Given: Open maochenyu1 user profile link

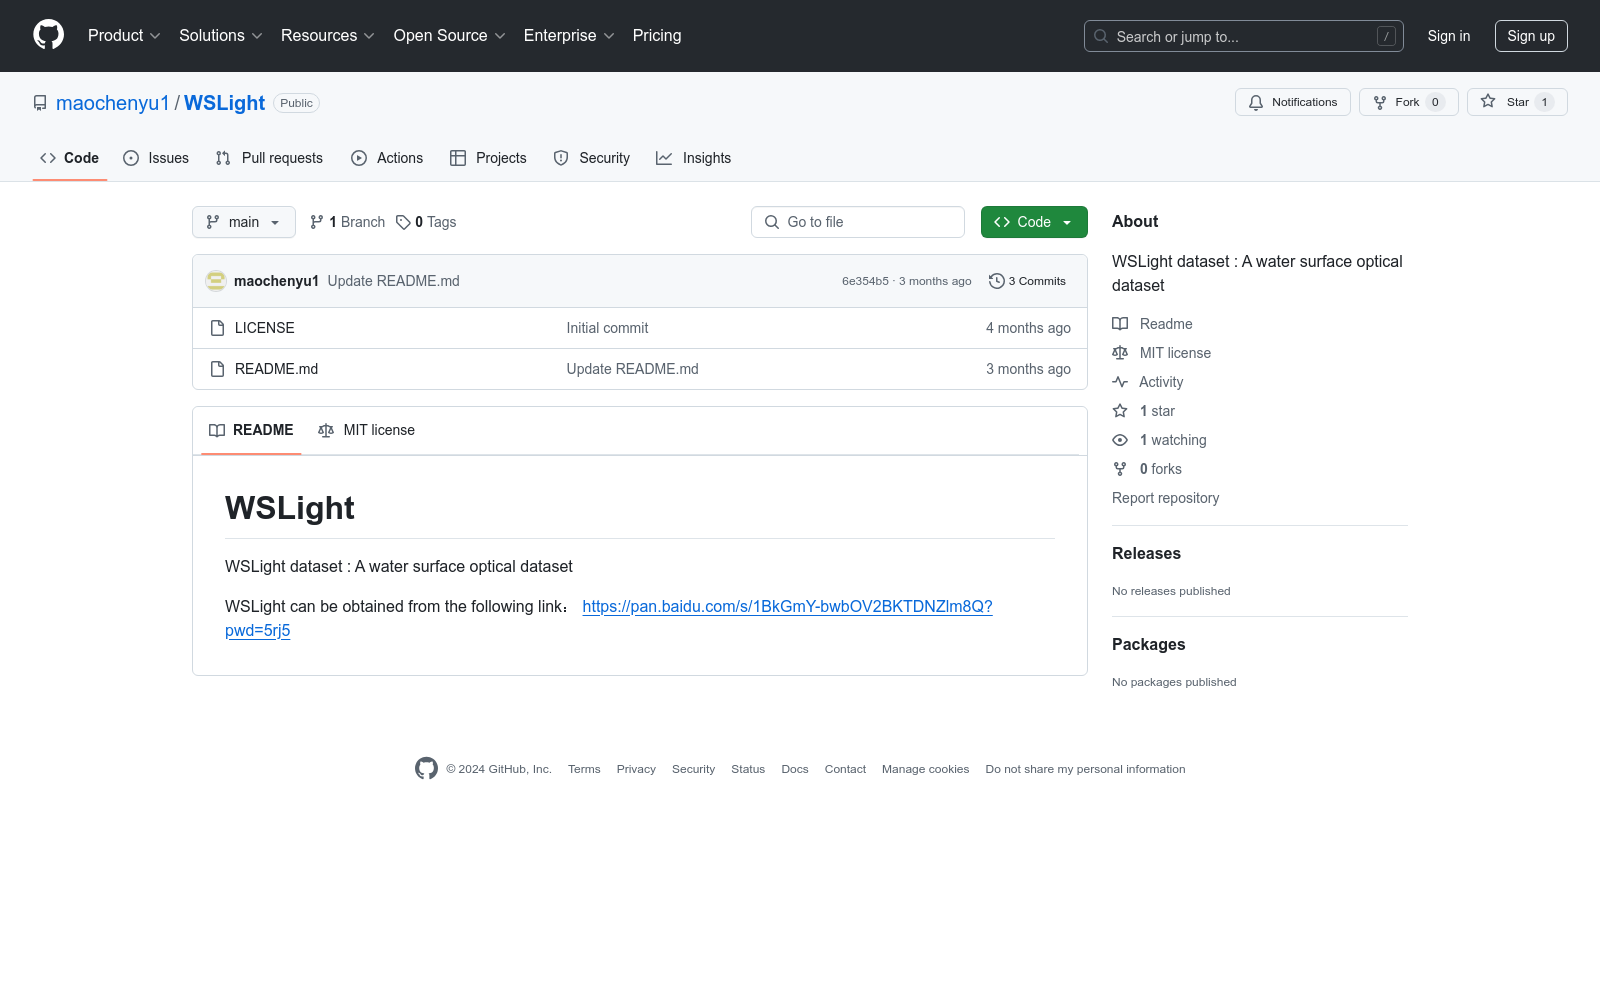Looking at the screenshot, I should coord(113,103).
